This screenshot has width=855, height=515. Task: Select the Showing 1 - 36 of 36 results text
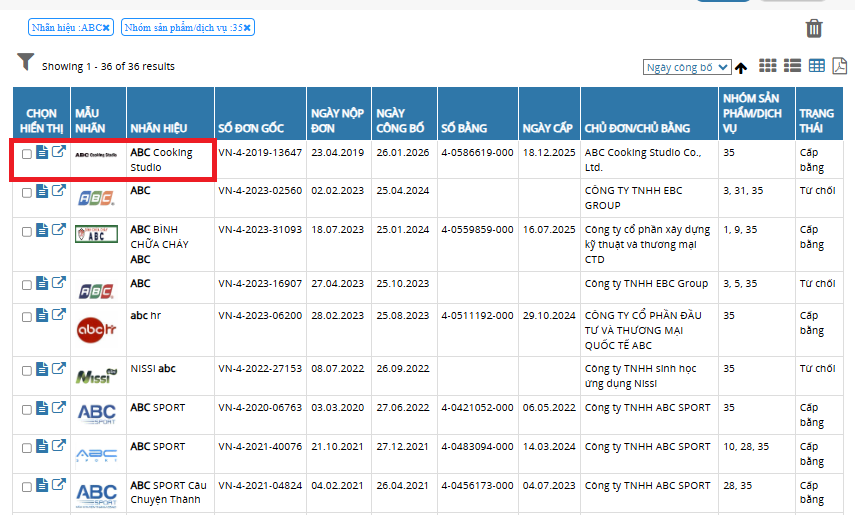[109, 67]
